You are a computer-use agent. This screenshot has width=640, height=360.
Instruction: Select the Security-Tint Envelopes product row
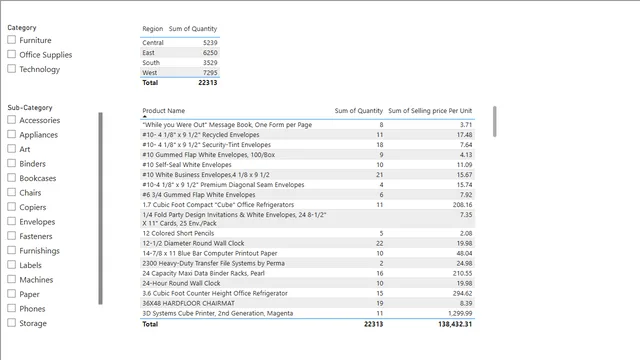click(x=307, y=144)
